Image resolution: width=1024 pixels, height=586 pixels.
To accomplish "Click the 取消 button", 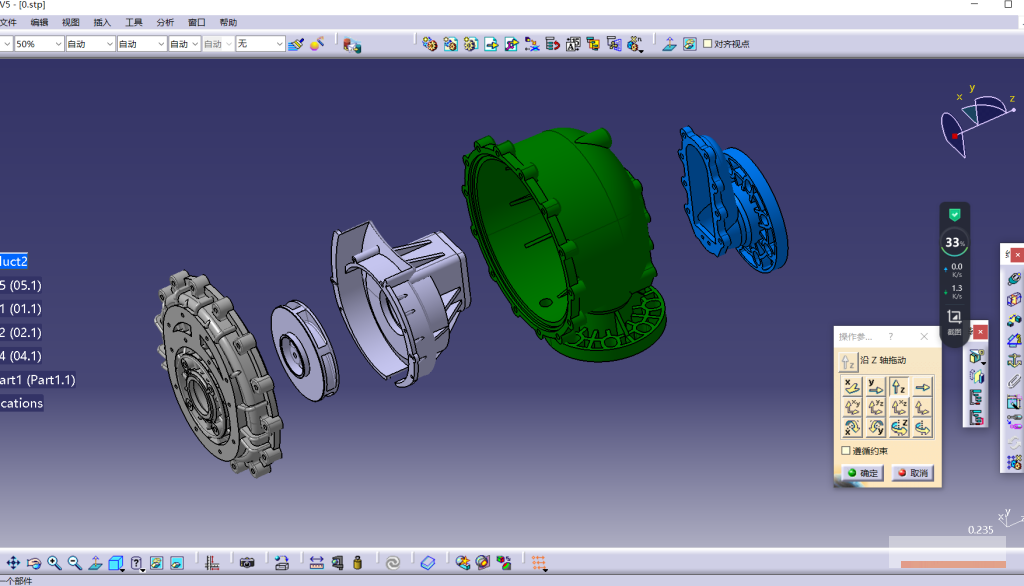I will (912, 472).
